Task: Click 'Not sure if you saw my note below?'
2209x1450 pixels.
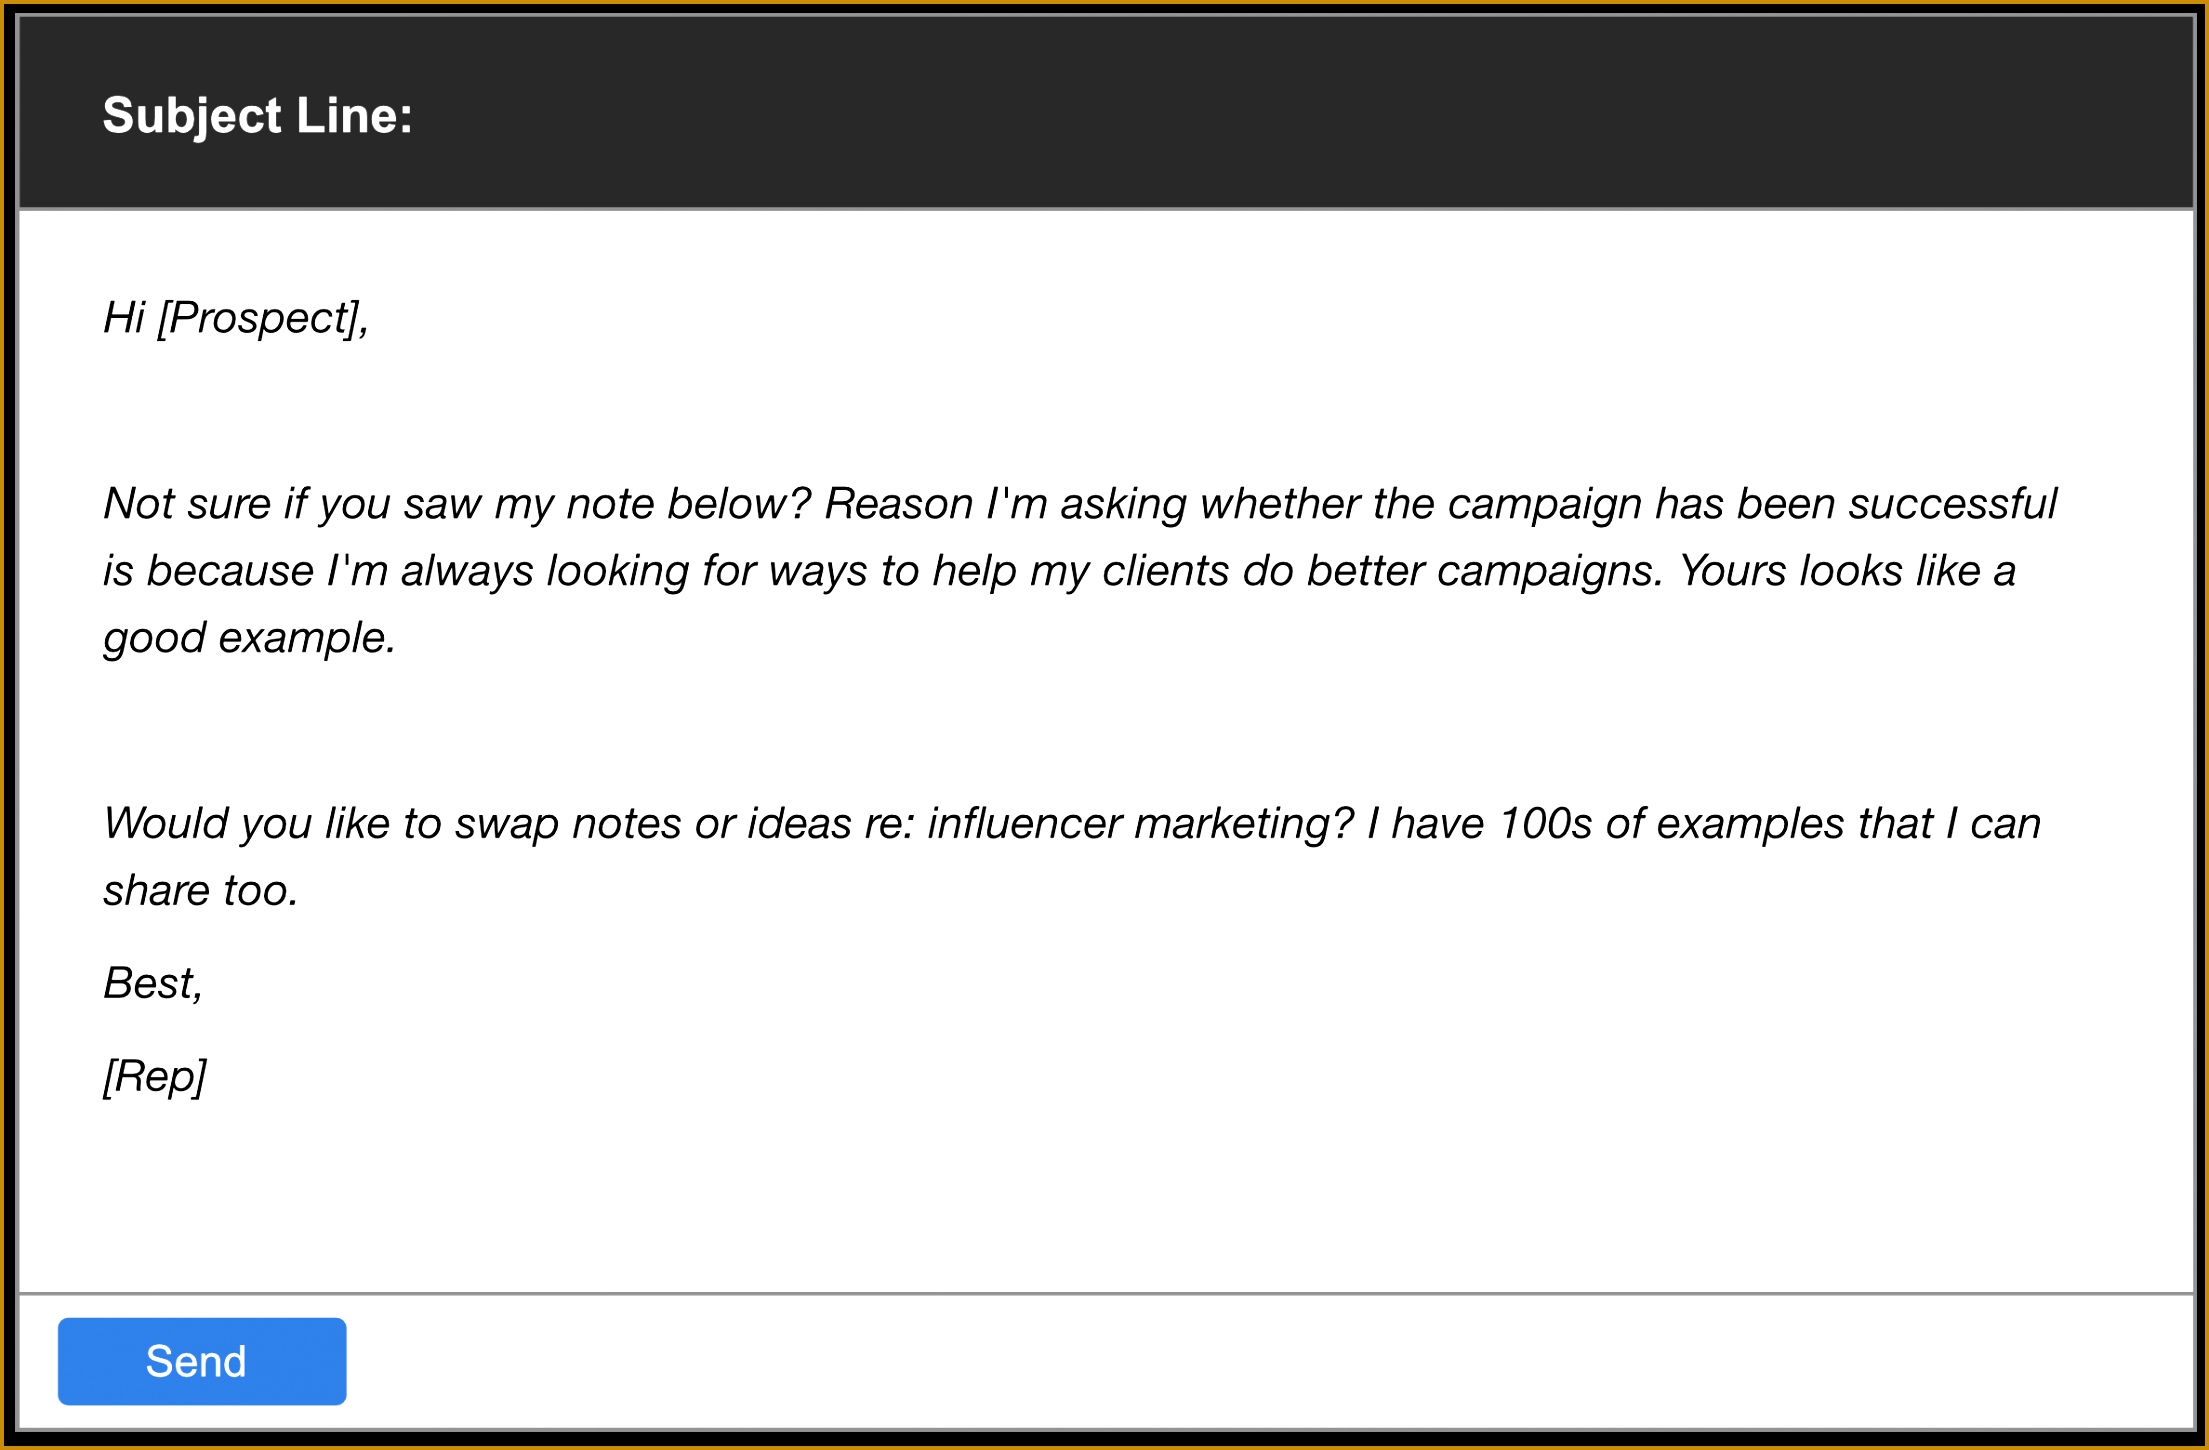Action: (x=456, y=503)
